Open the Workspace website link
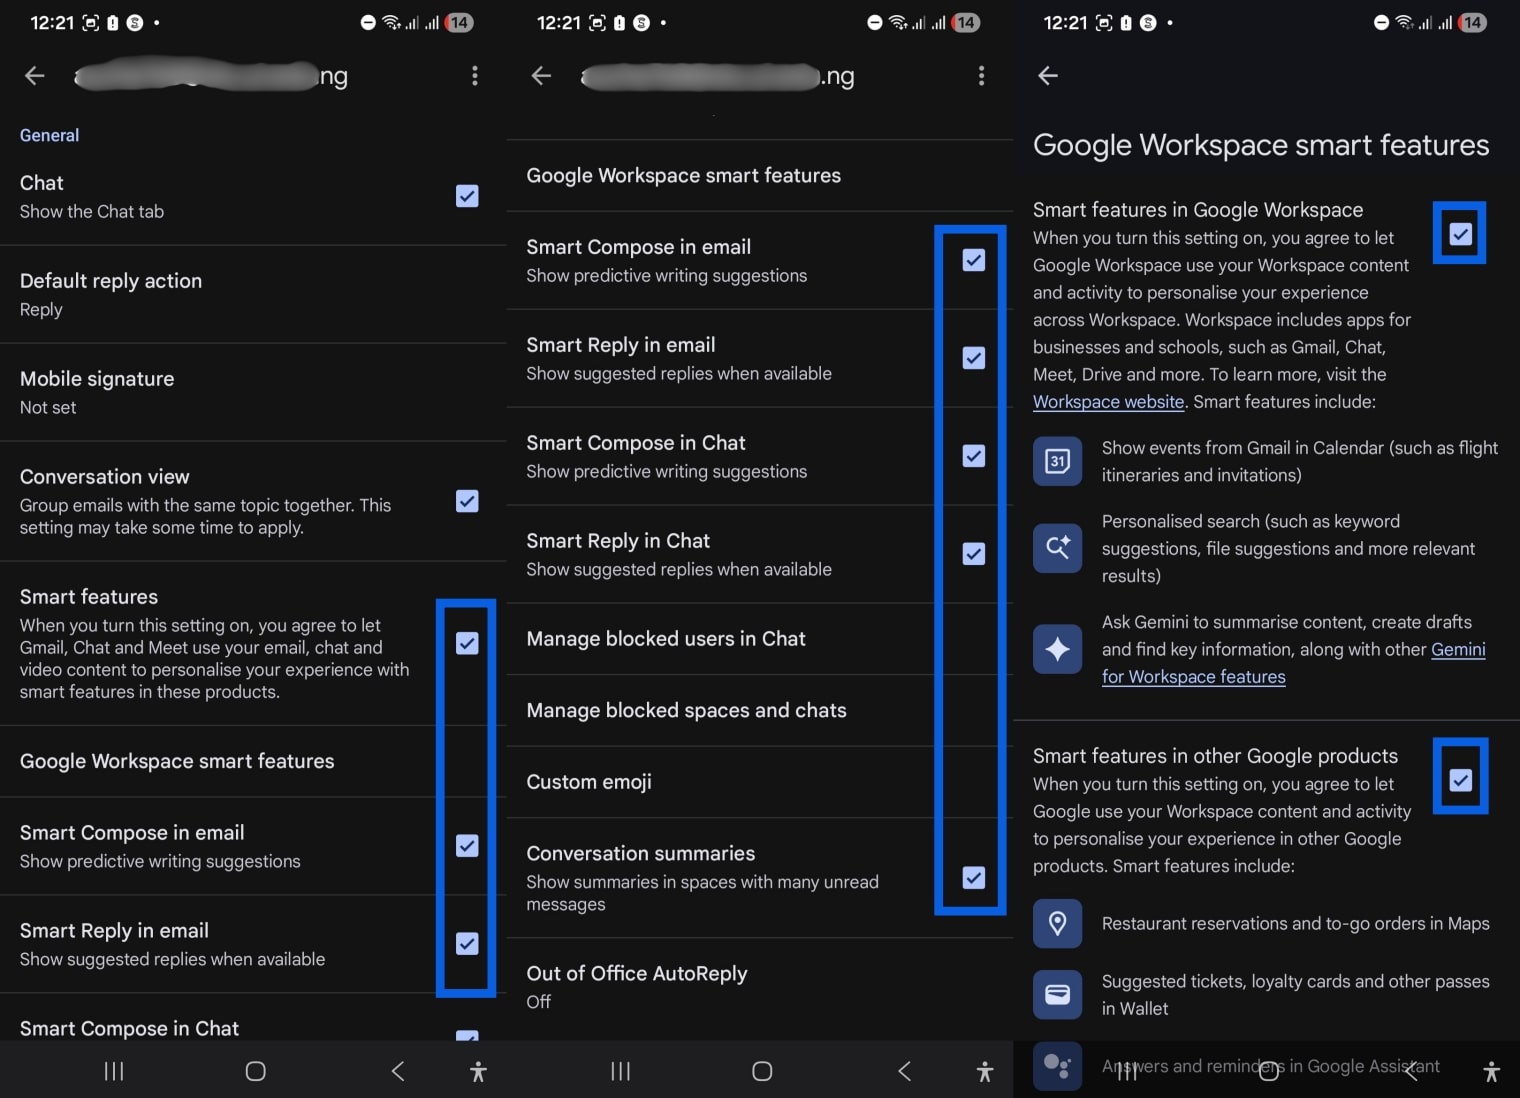Viewport: 1520px width, 1098px height. (1107, 401)
